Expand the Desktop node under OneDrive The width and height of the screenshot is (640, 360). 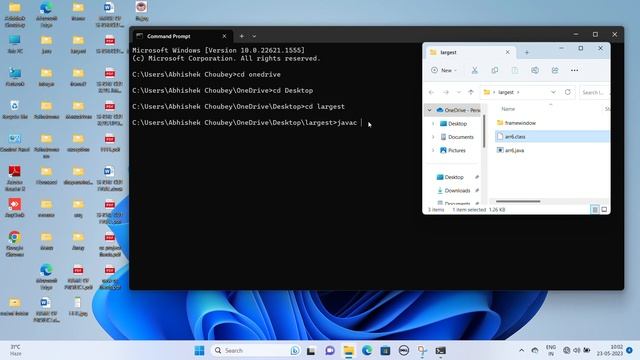(x=433, y=124)
